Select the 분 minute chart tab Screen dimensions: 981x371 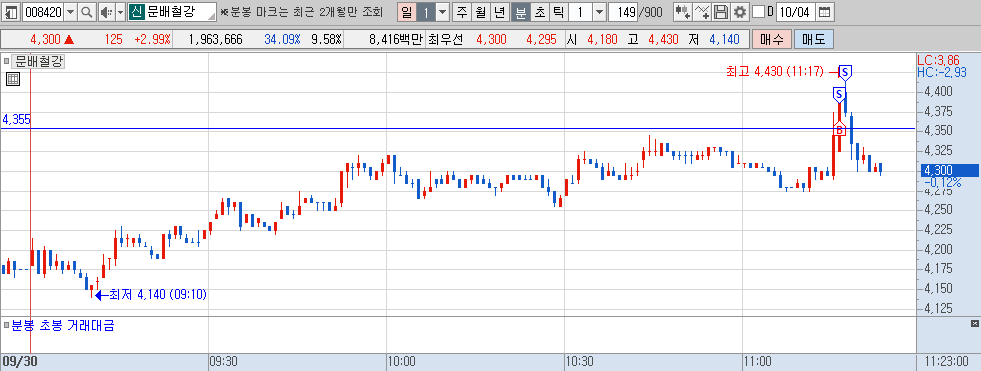[520, 12]
